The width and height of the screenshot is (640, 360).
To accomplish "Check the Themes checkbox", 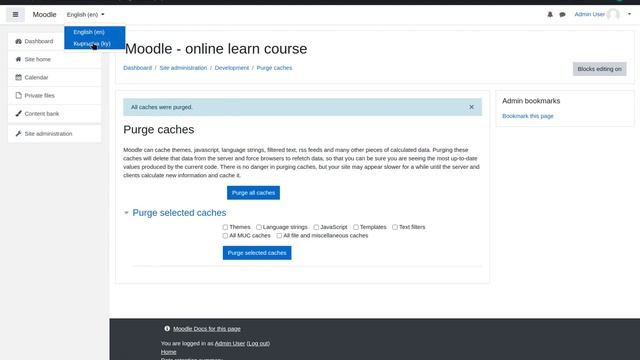I will click(225, 227).
